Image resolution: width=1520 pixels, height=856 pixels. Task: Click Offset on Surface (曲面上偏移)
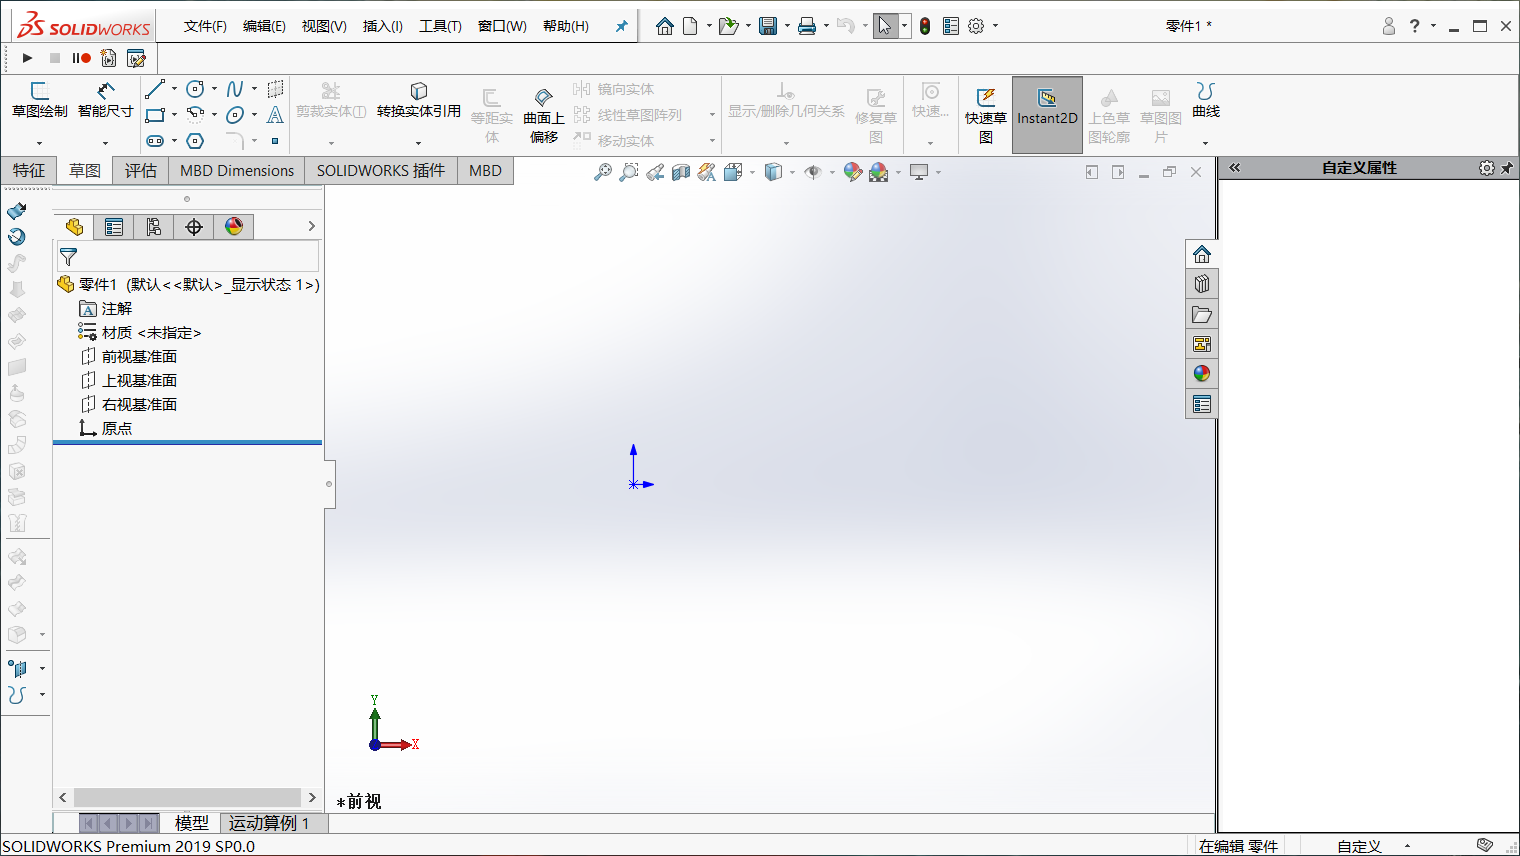point(543,115)
